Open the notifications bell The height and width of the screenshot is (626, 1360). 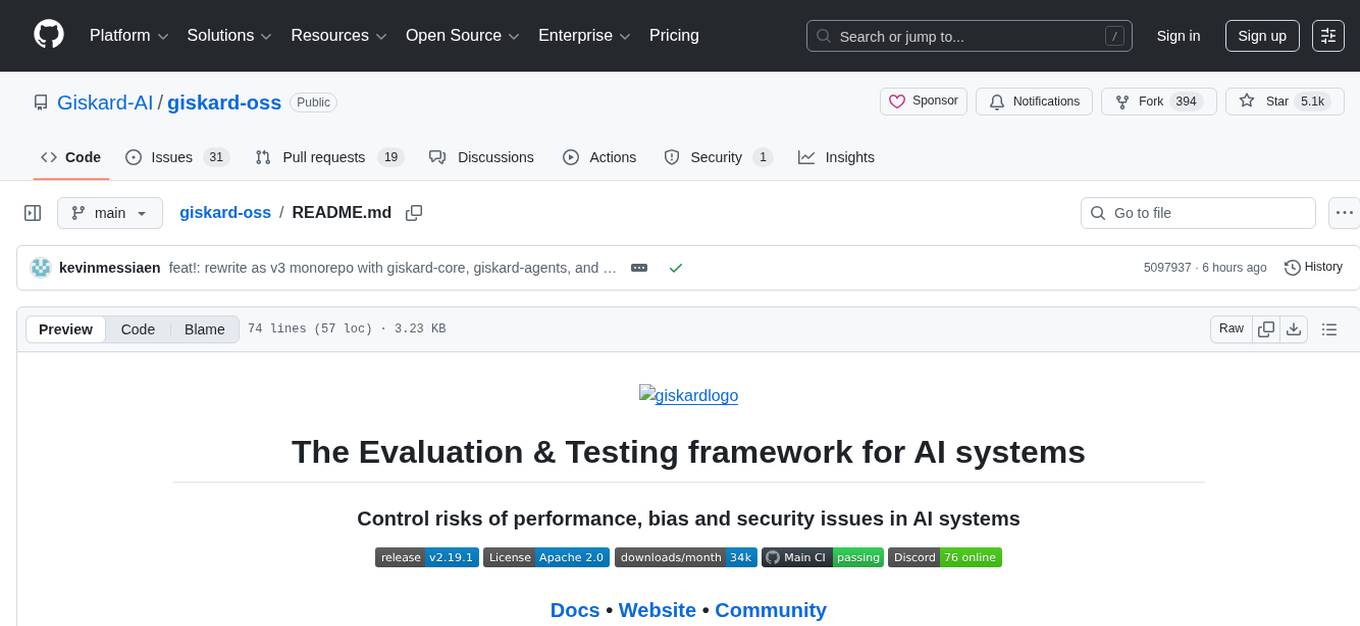click(x=1034, y=101)
